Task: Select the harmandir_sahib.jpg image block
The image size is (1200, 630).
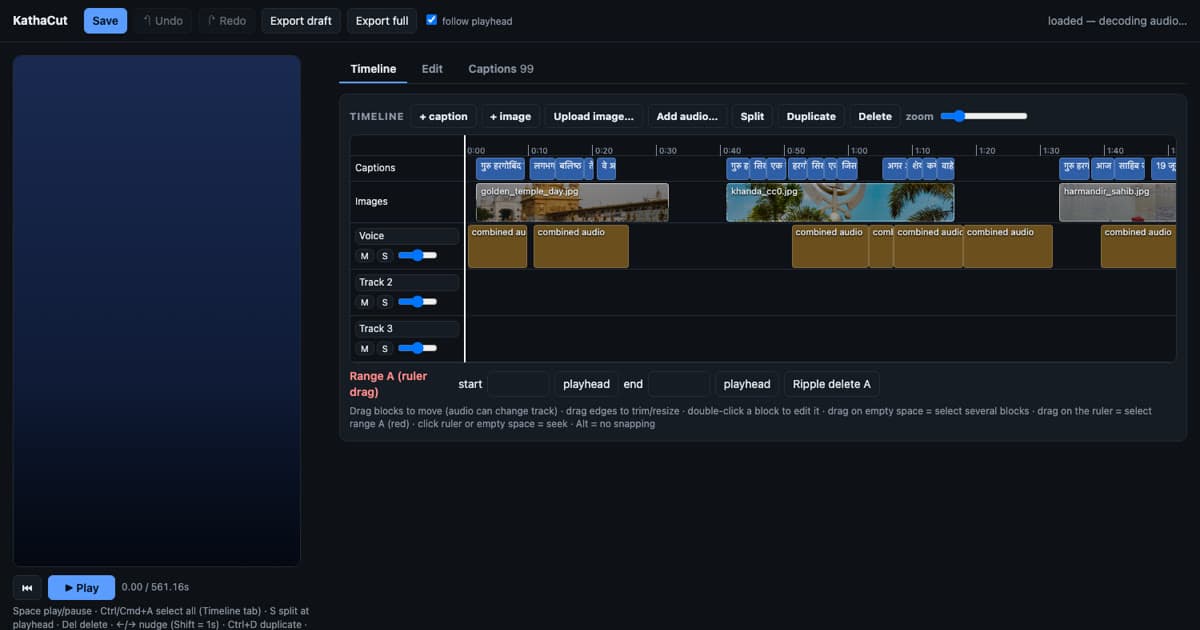Action: coord(1118,202)
